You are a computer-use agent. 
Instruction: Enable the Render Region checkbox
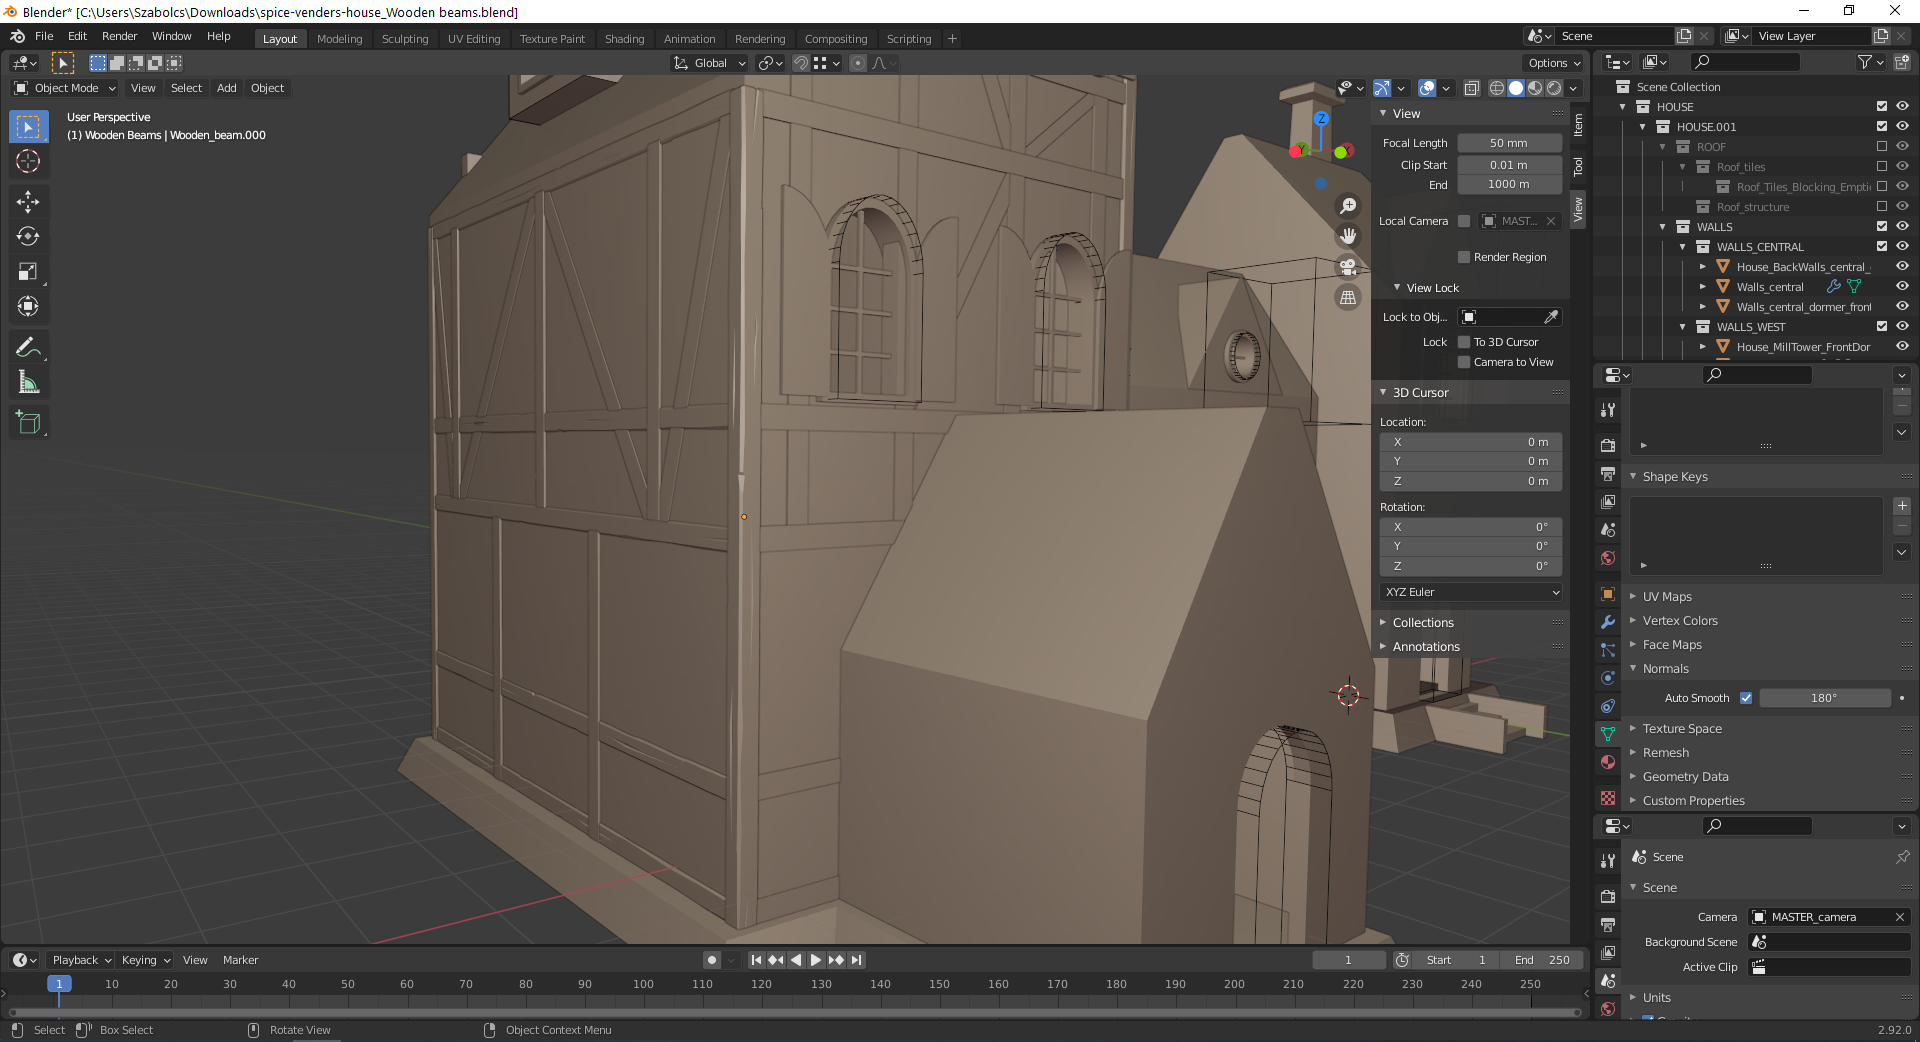pos(1464,257)
